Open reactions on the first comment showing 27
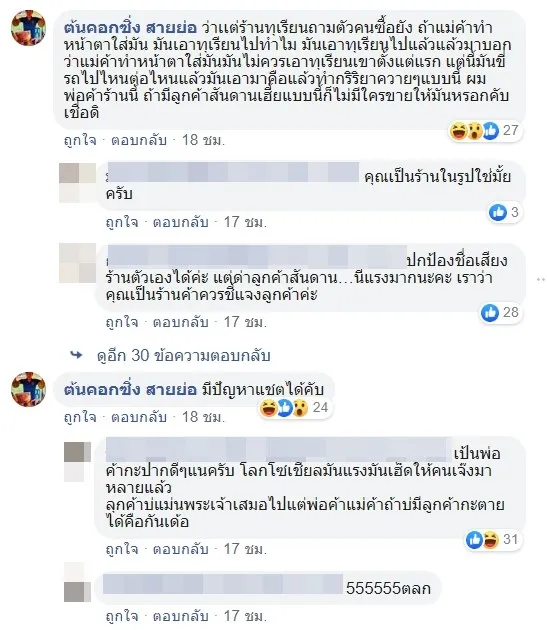Viewport: 547px width, 630px height. (x=485, y=131)
